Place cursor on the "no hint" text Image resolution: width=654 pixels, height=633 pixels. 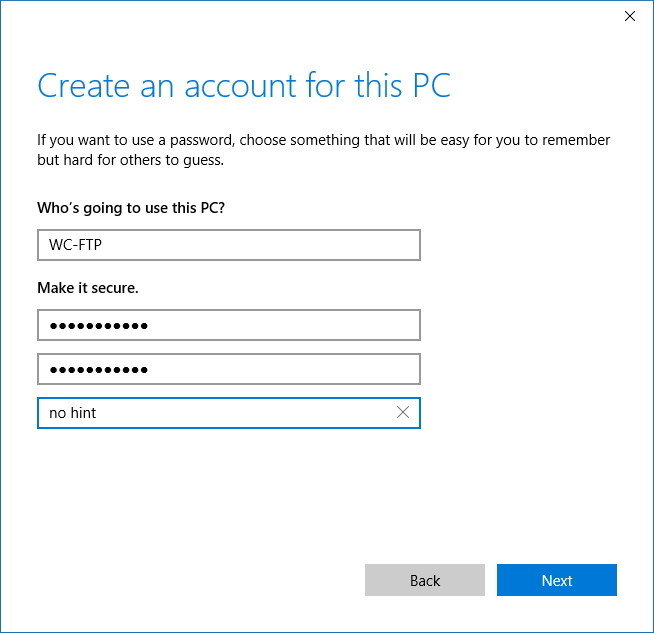[x=72, y=412]
